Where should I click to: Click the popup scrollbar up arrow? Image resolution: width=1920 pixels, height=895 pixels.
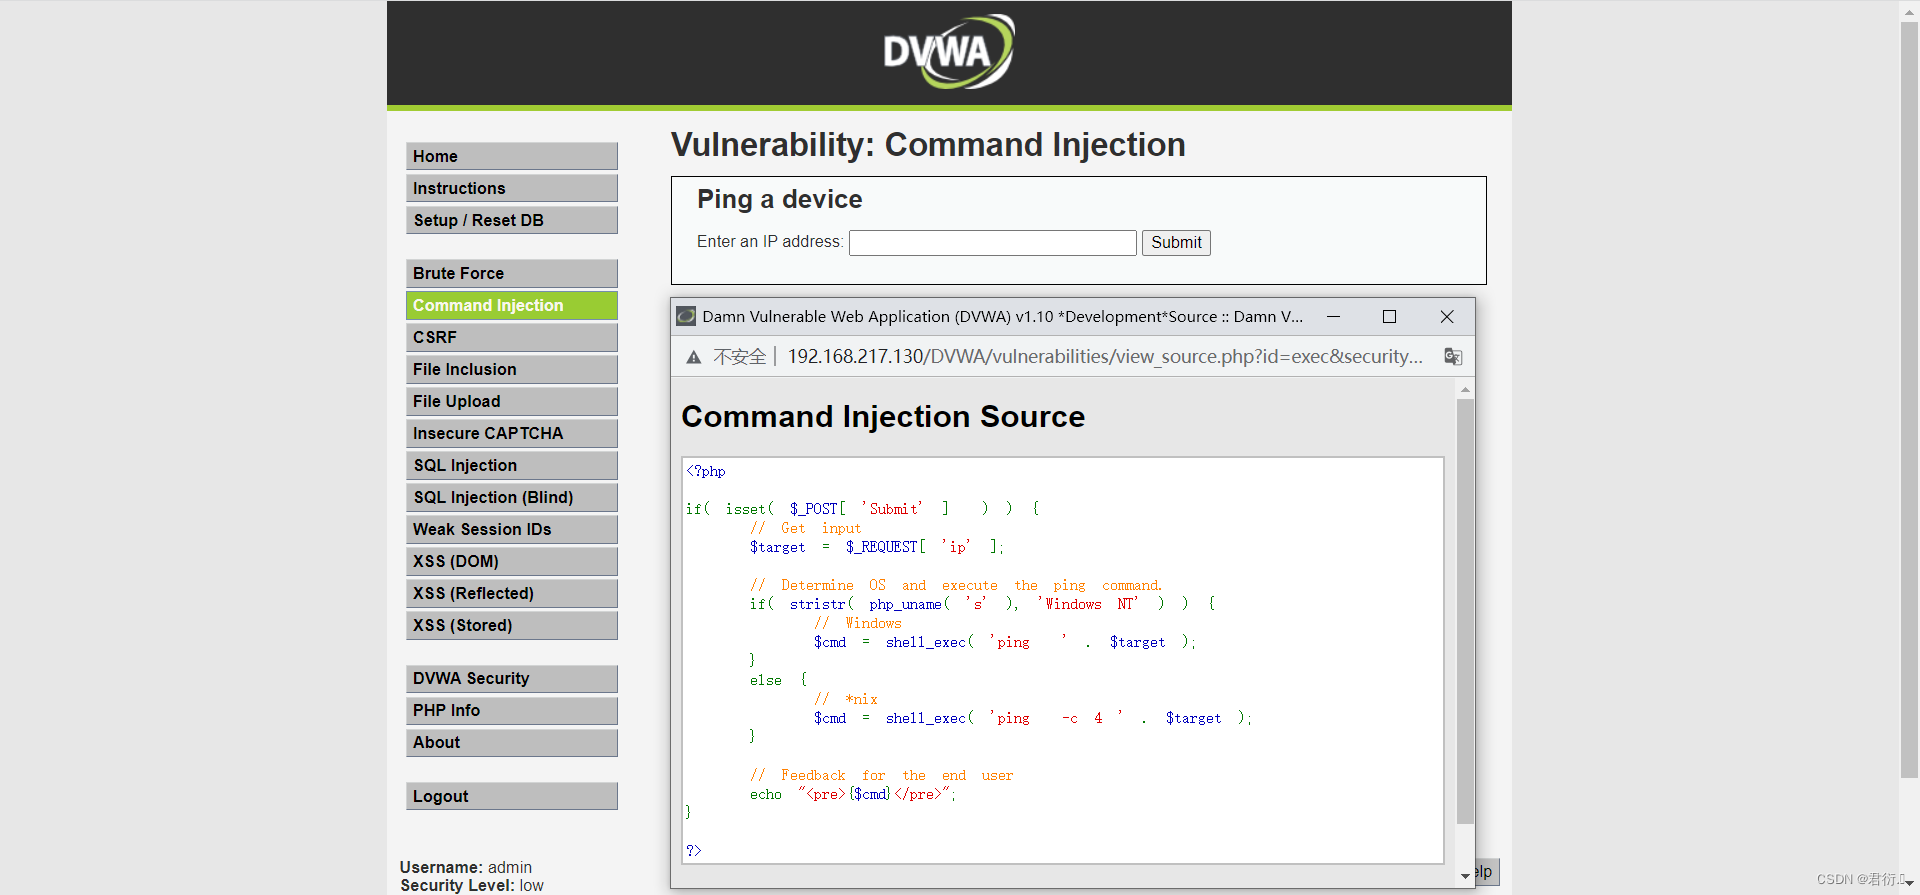tap(1465, 389)
